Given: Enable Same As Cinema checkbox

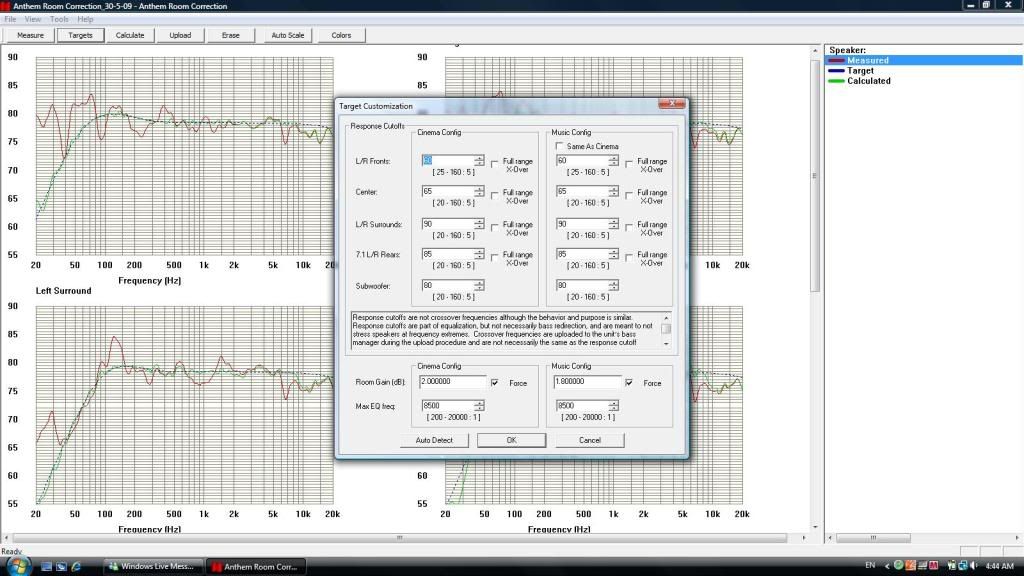Looking at the screenshot, I should (x=560, y=146).
